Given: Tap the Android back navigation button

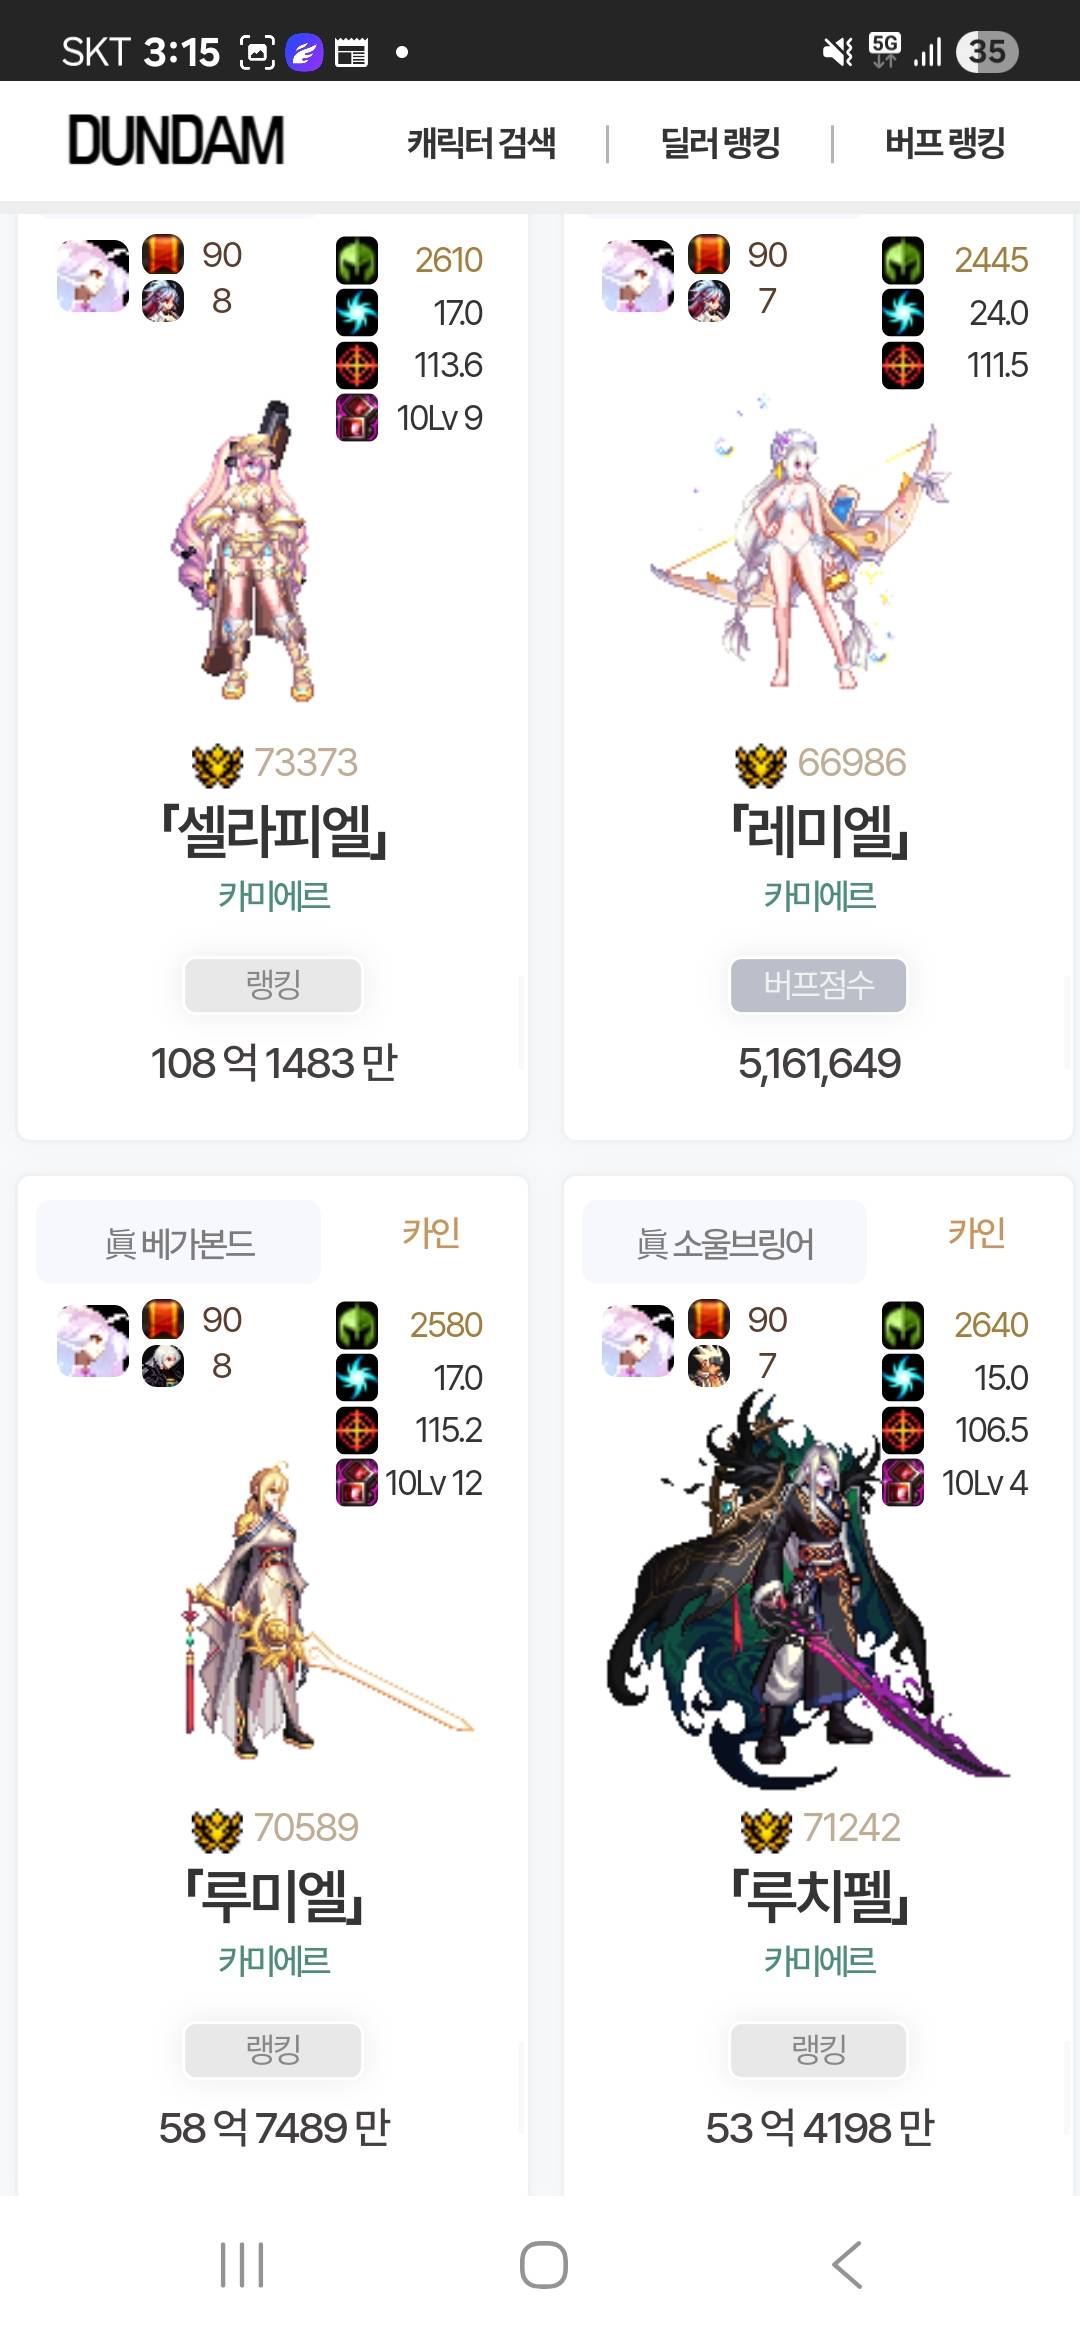Looking at the screenshot, I should click(x=847, y=2265).
